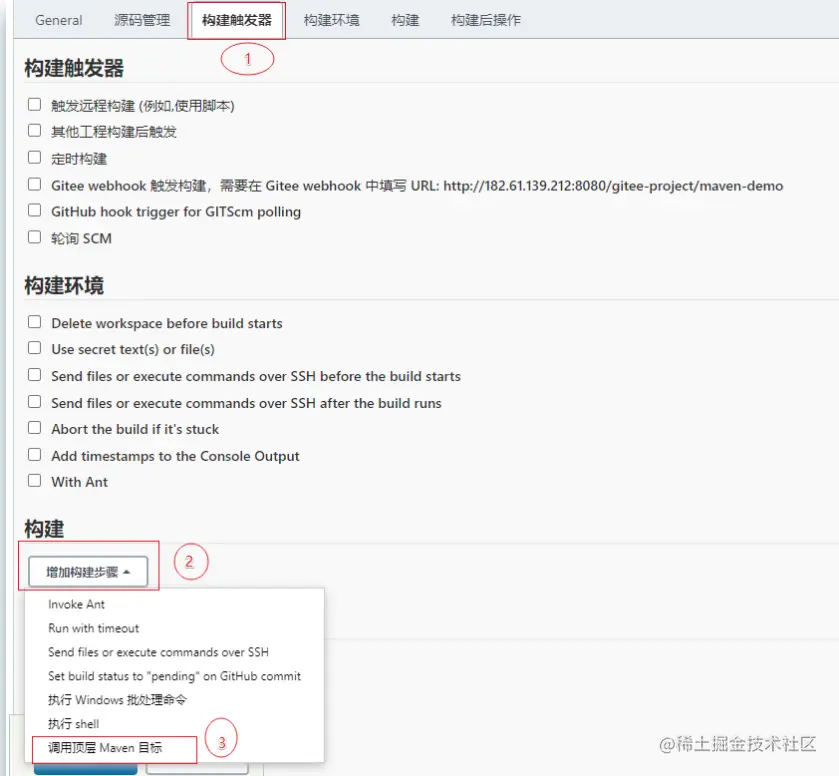Enable Abort the build if it's stuck
This screenshot has width=839, height=776.
point(34,428)
